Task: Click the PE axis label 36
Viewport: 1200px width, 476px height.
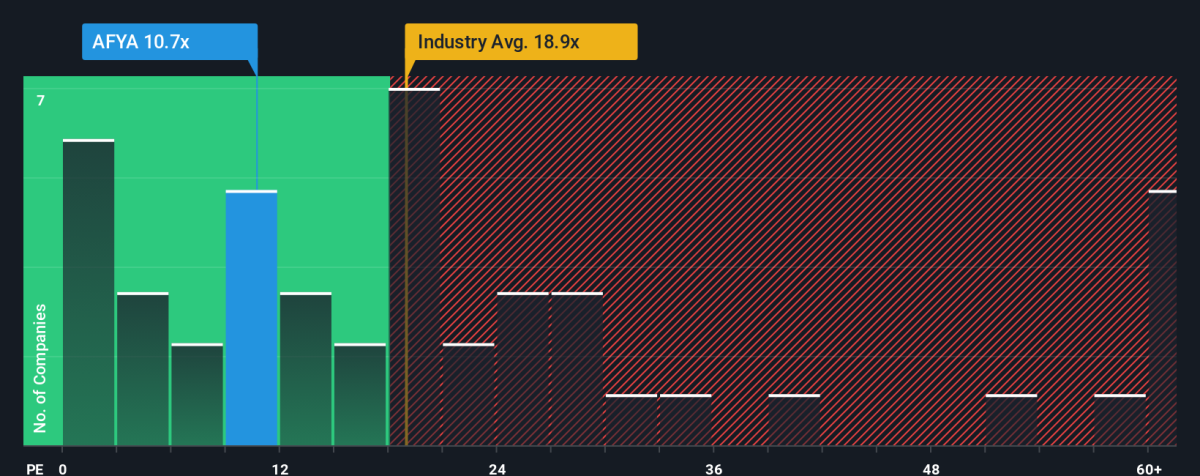Action: click(714, 469)
